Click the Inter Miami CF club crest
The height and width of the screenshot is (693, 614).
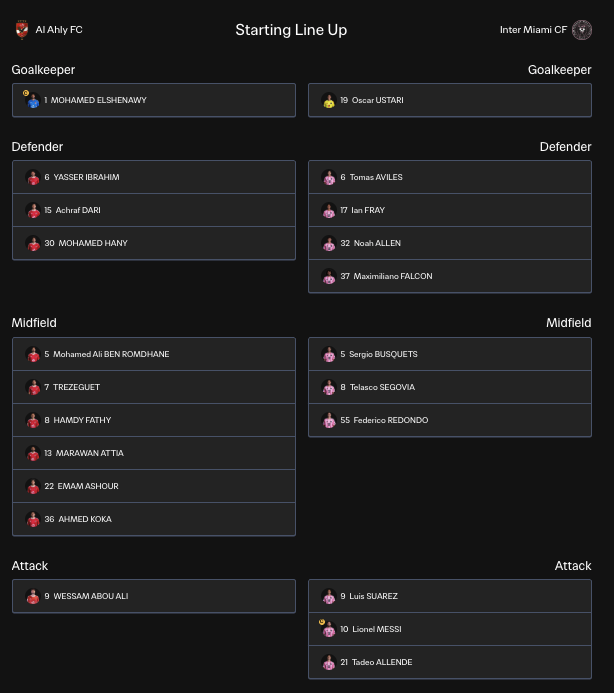point(582,30)
